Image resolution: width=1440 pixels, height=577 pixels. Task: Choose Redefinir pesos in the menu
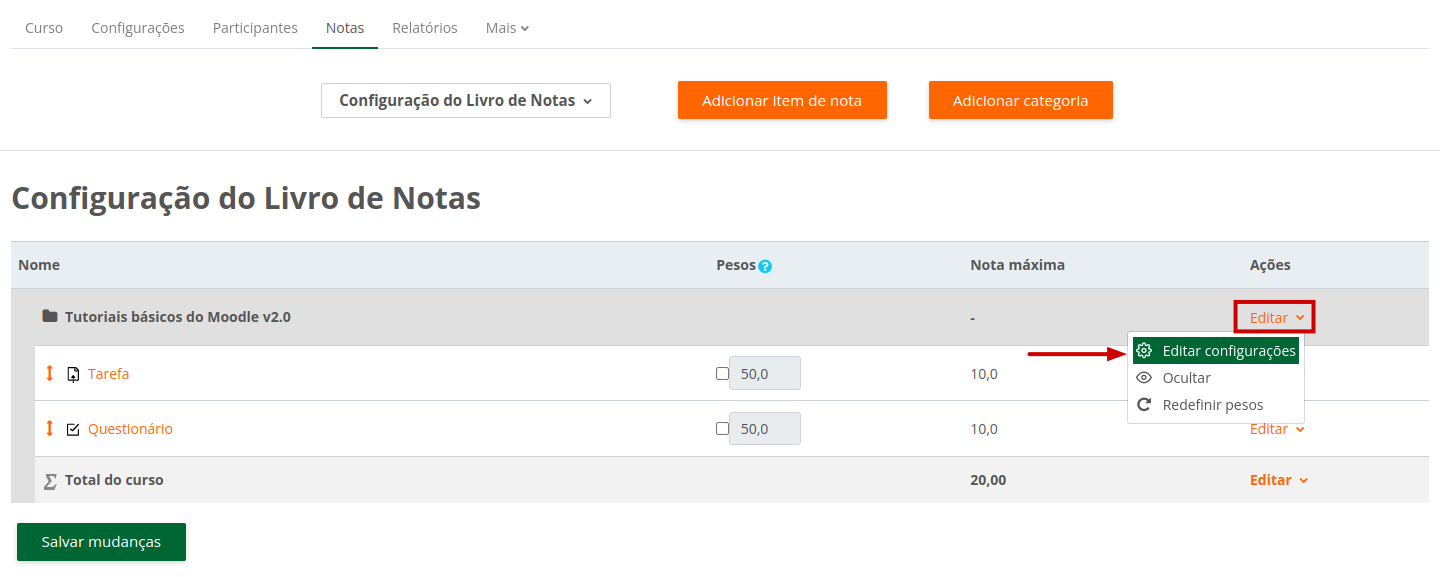pos(1212,405)
